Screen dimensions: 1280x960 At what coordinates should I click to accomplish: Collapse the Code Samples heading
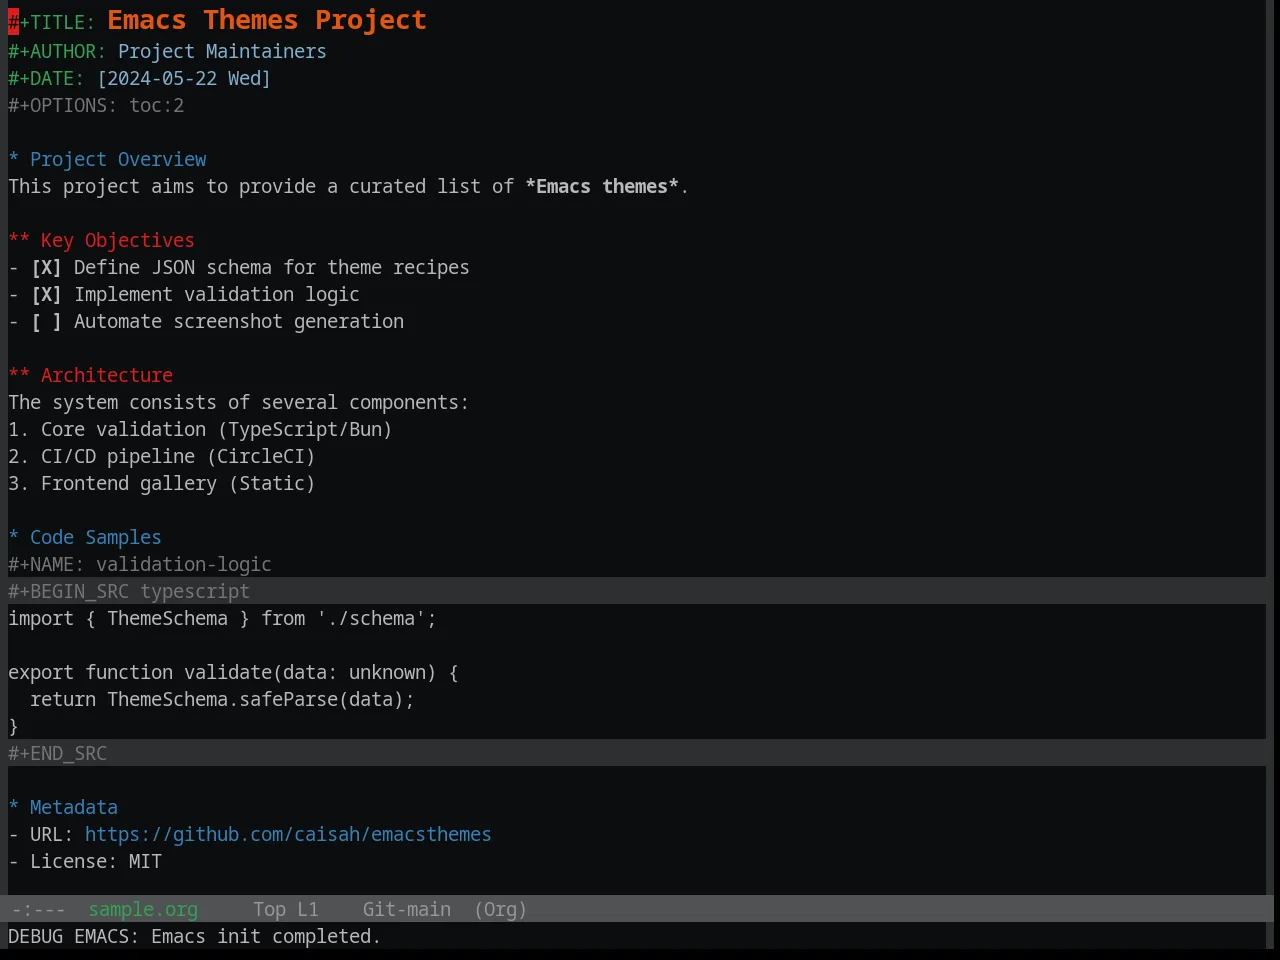click(x=84, y=538)
